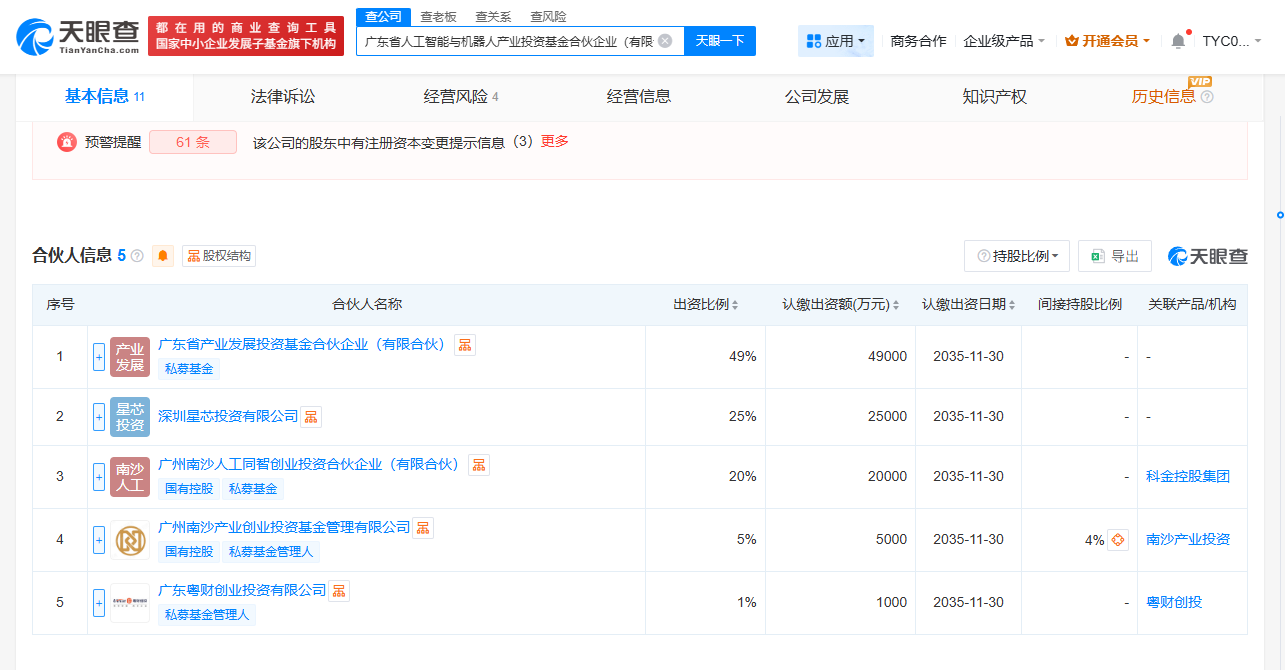Open the 持股比例 dropdown
Viewport: 1285px width, 670px height.
pyautogui.click(x=1017, y=256)
